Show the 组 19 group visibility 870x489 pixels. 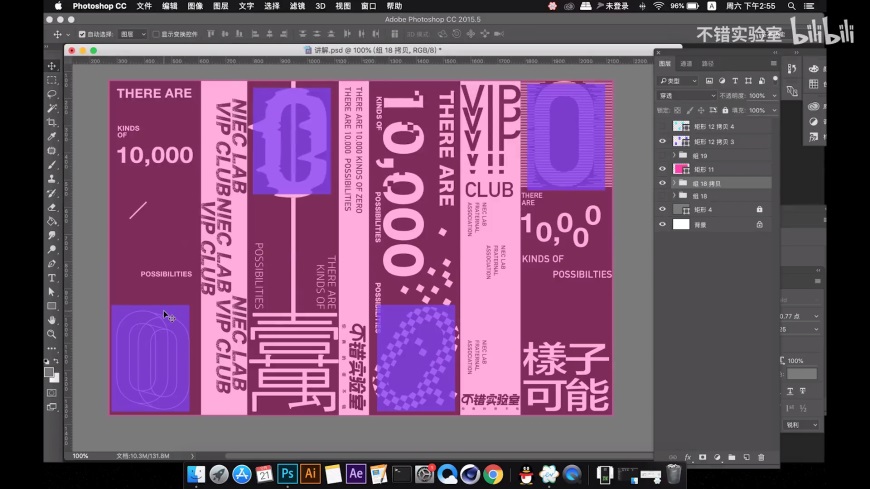[662, 156]
